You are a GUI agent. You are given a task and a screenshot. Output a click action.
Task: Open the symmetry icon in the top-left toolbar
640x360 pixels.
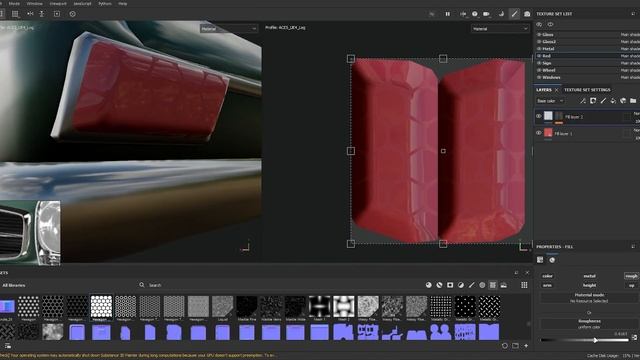point(30,14)
